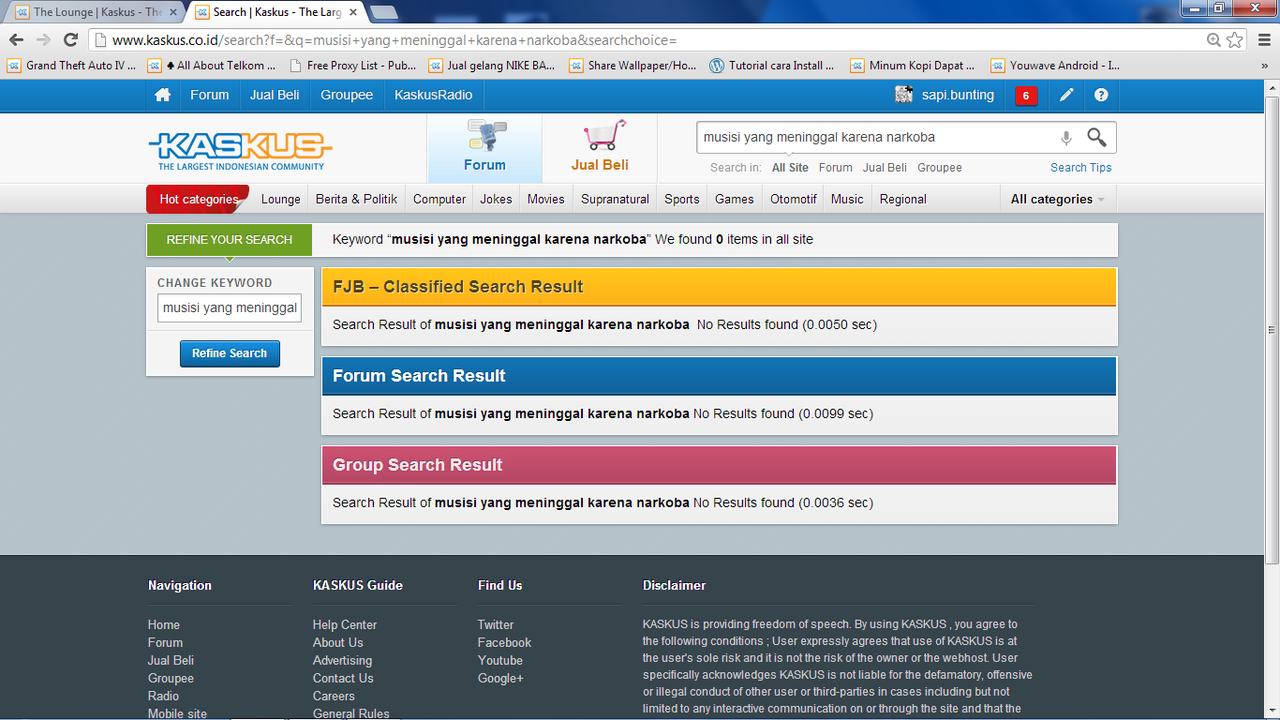Click the browser forward arrow
Viewport: 1280px width, 720px height.
(x=43, y=40)
